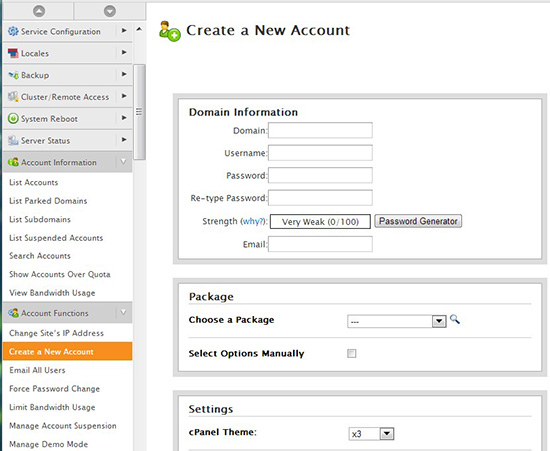The width and height of the screenshot is (550, 451).
Task: Click the Very Weak strength meter
Action: click(x=320, y=222)
